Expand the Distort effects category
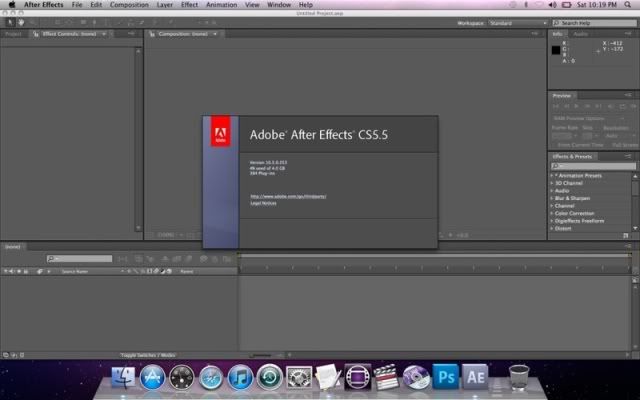 tap(552, 229)
